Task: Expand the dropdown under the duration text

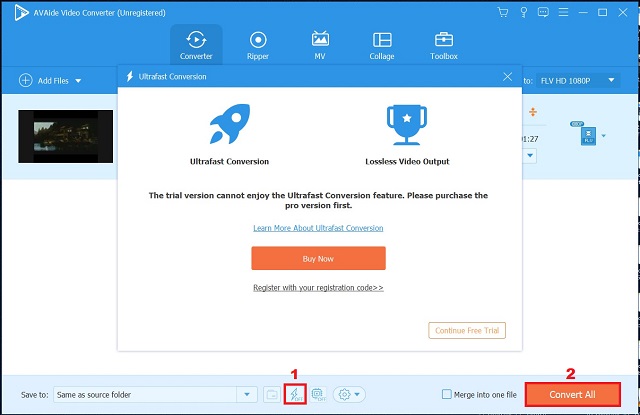Action: (530, 155)
